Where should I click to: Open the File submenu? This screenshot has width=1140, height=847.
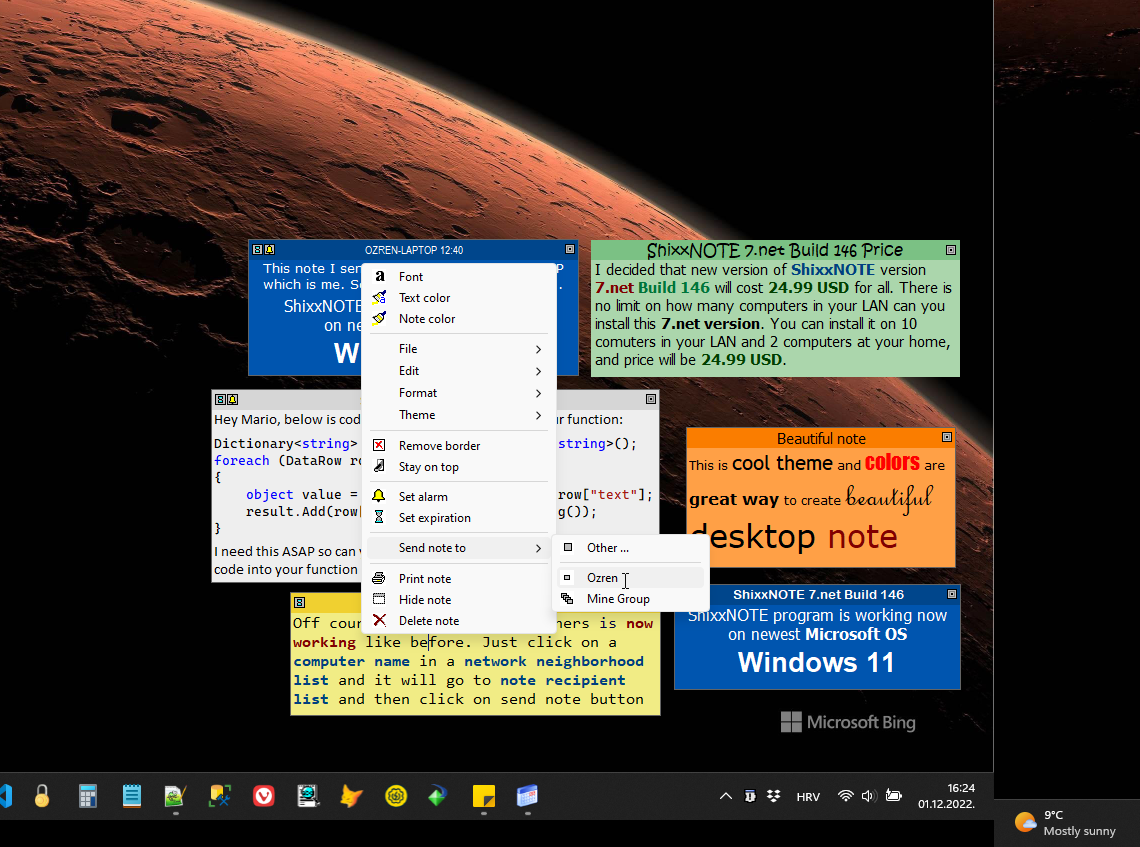pyautogui.click(x=458, y=349)
